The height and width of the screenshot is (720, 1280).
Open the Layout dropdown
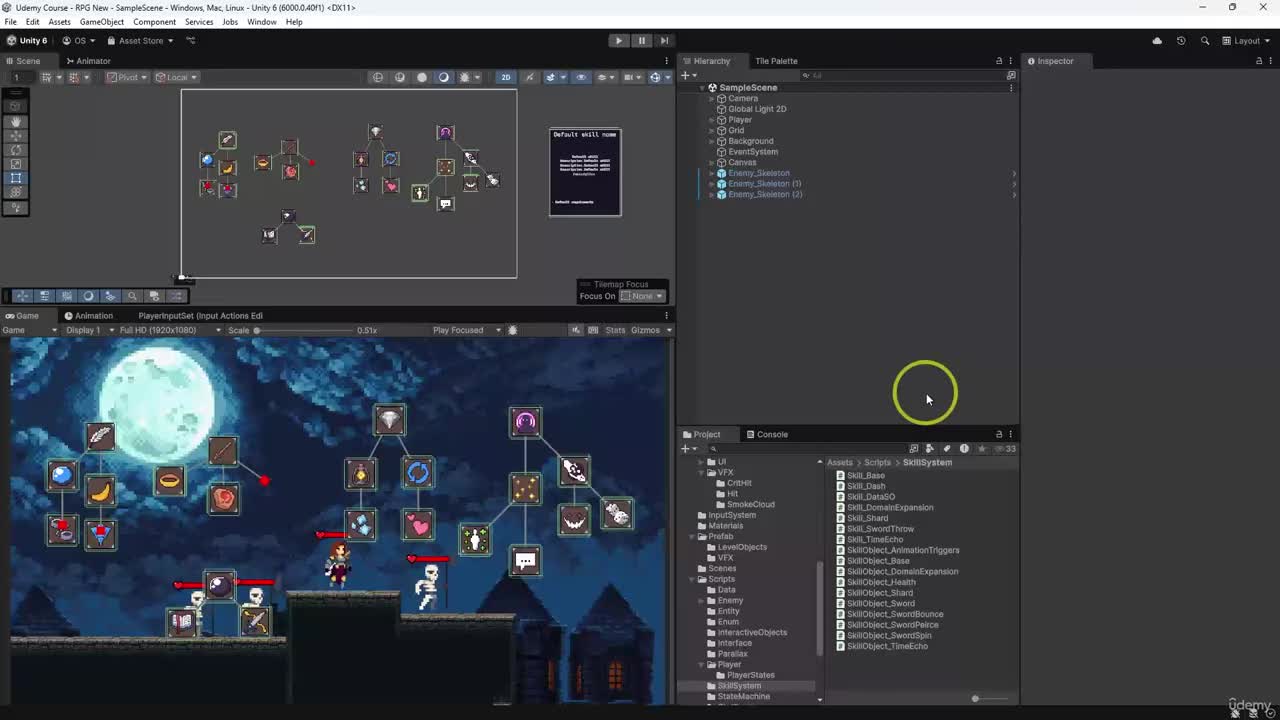[1246, 41]
